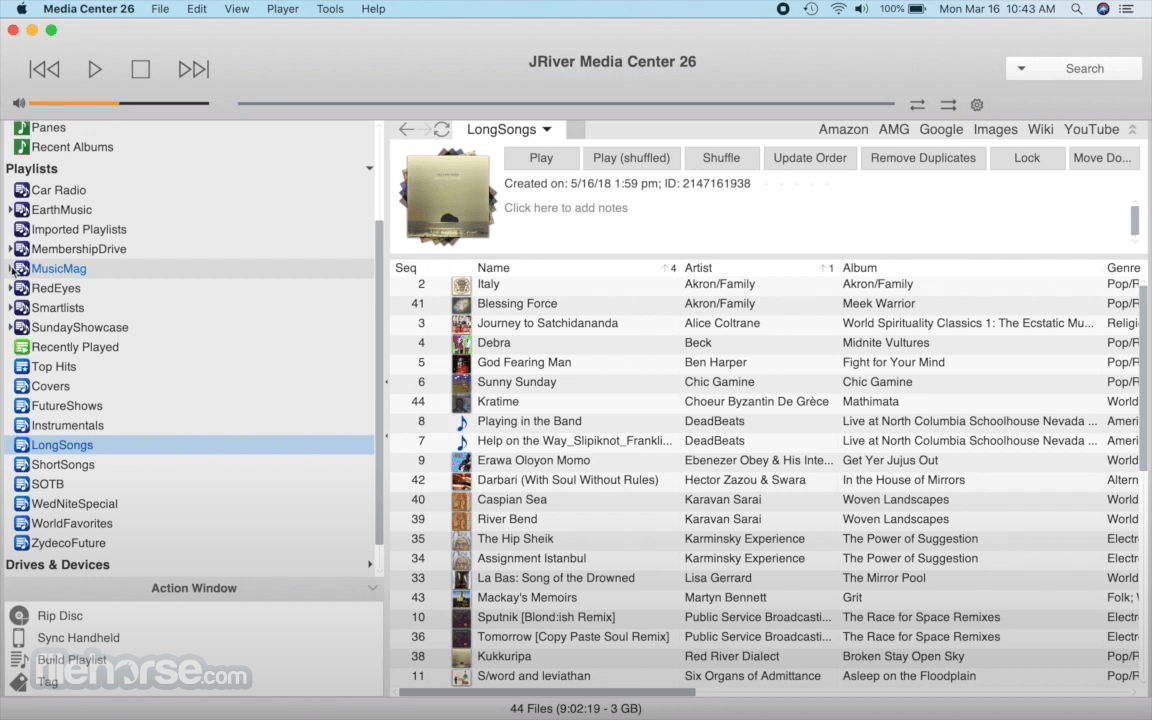Expand the SundayShowcase playlist group
This screenshot has width=1152, height=720.
10,327
